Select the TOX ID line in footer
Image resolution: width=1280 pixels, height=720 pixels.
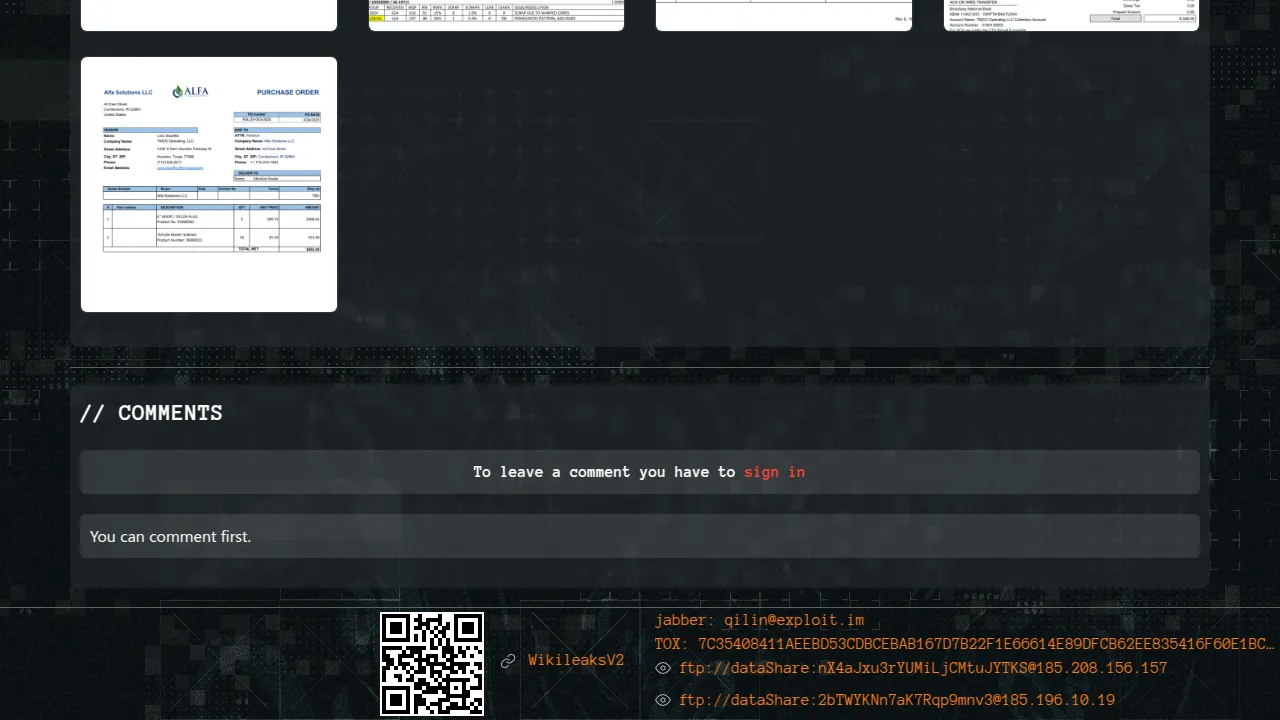point(964,644)
